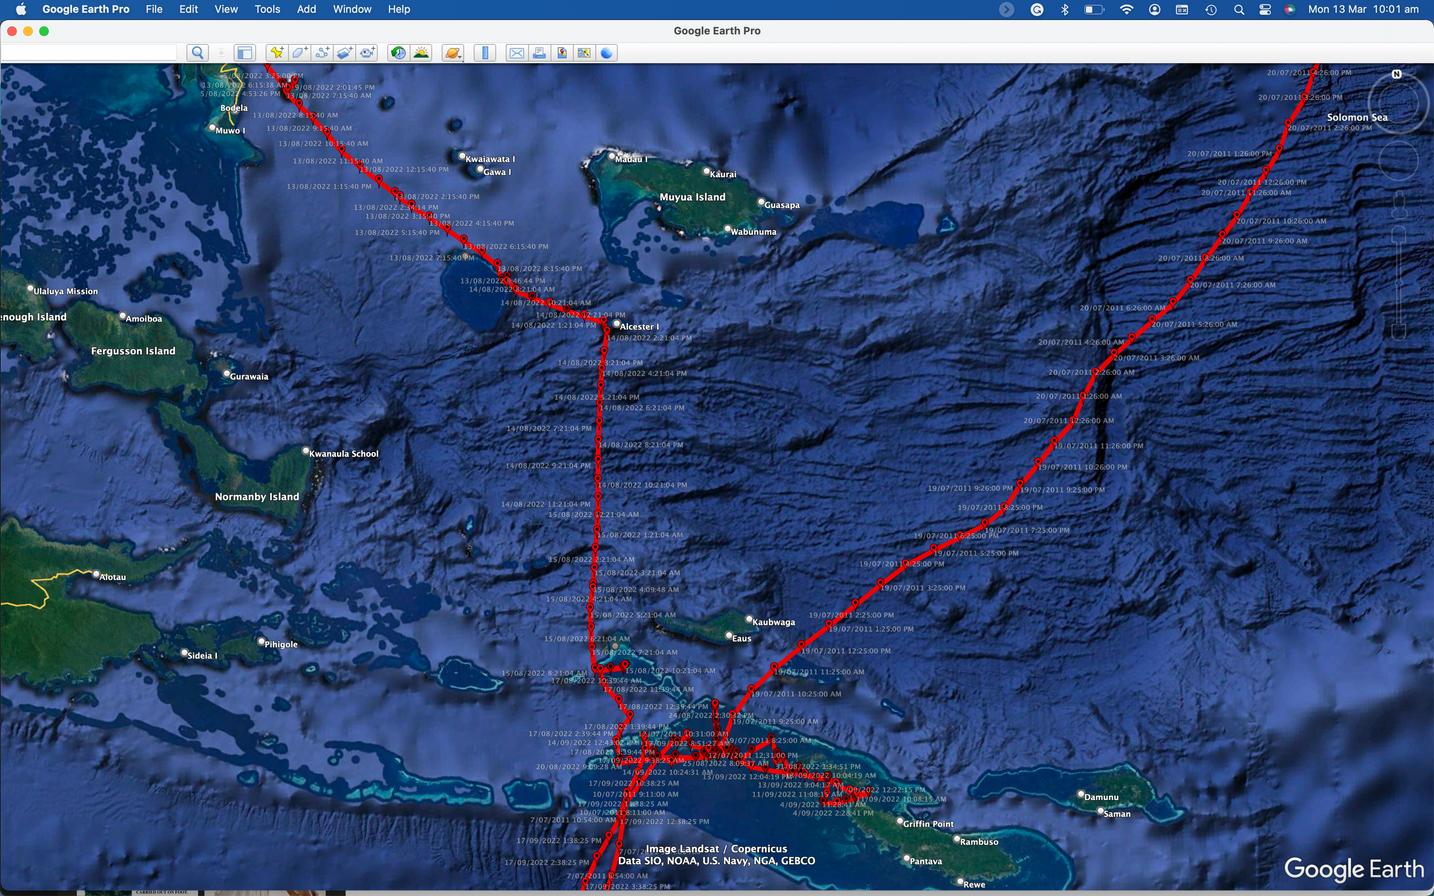Click the Solomon Sea label
This screenshot has width=1434, height=896.
pos(1357,117)
